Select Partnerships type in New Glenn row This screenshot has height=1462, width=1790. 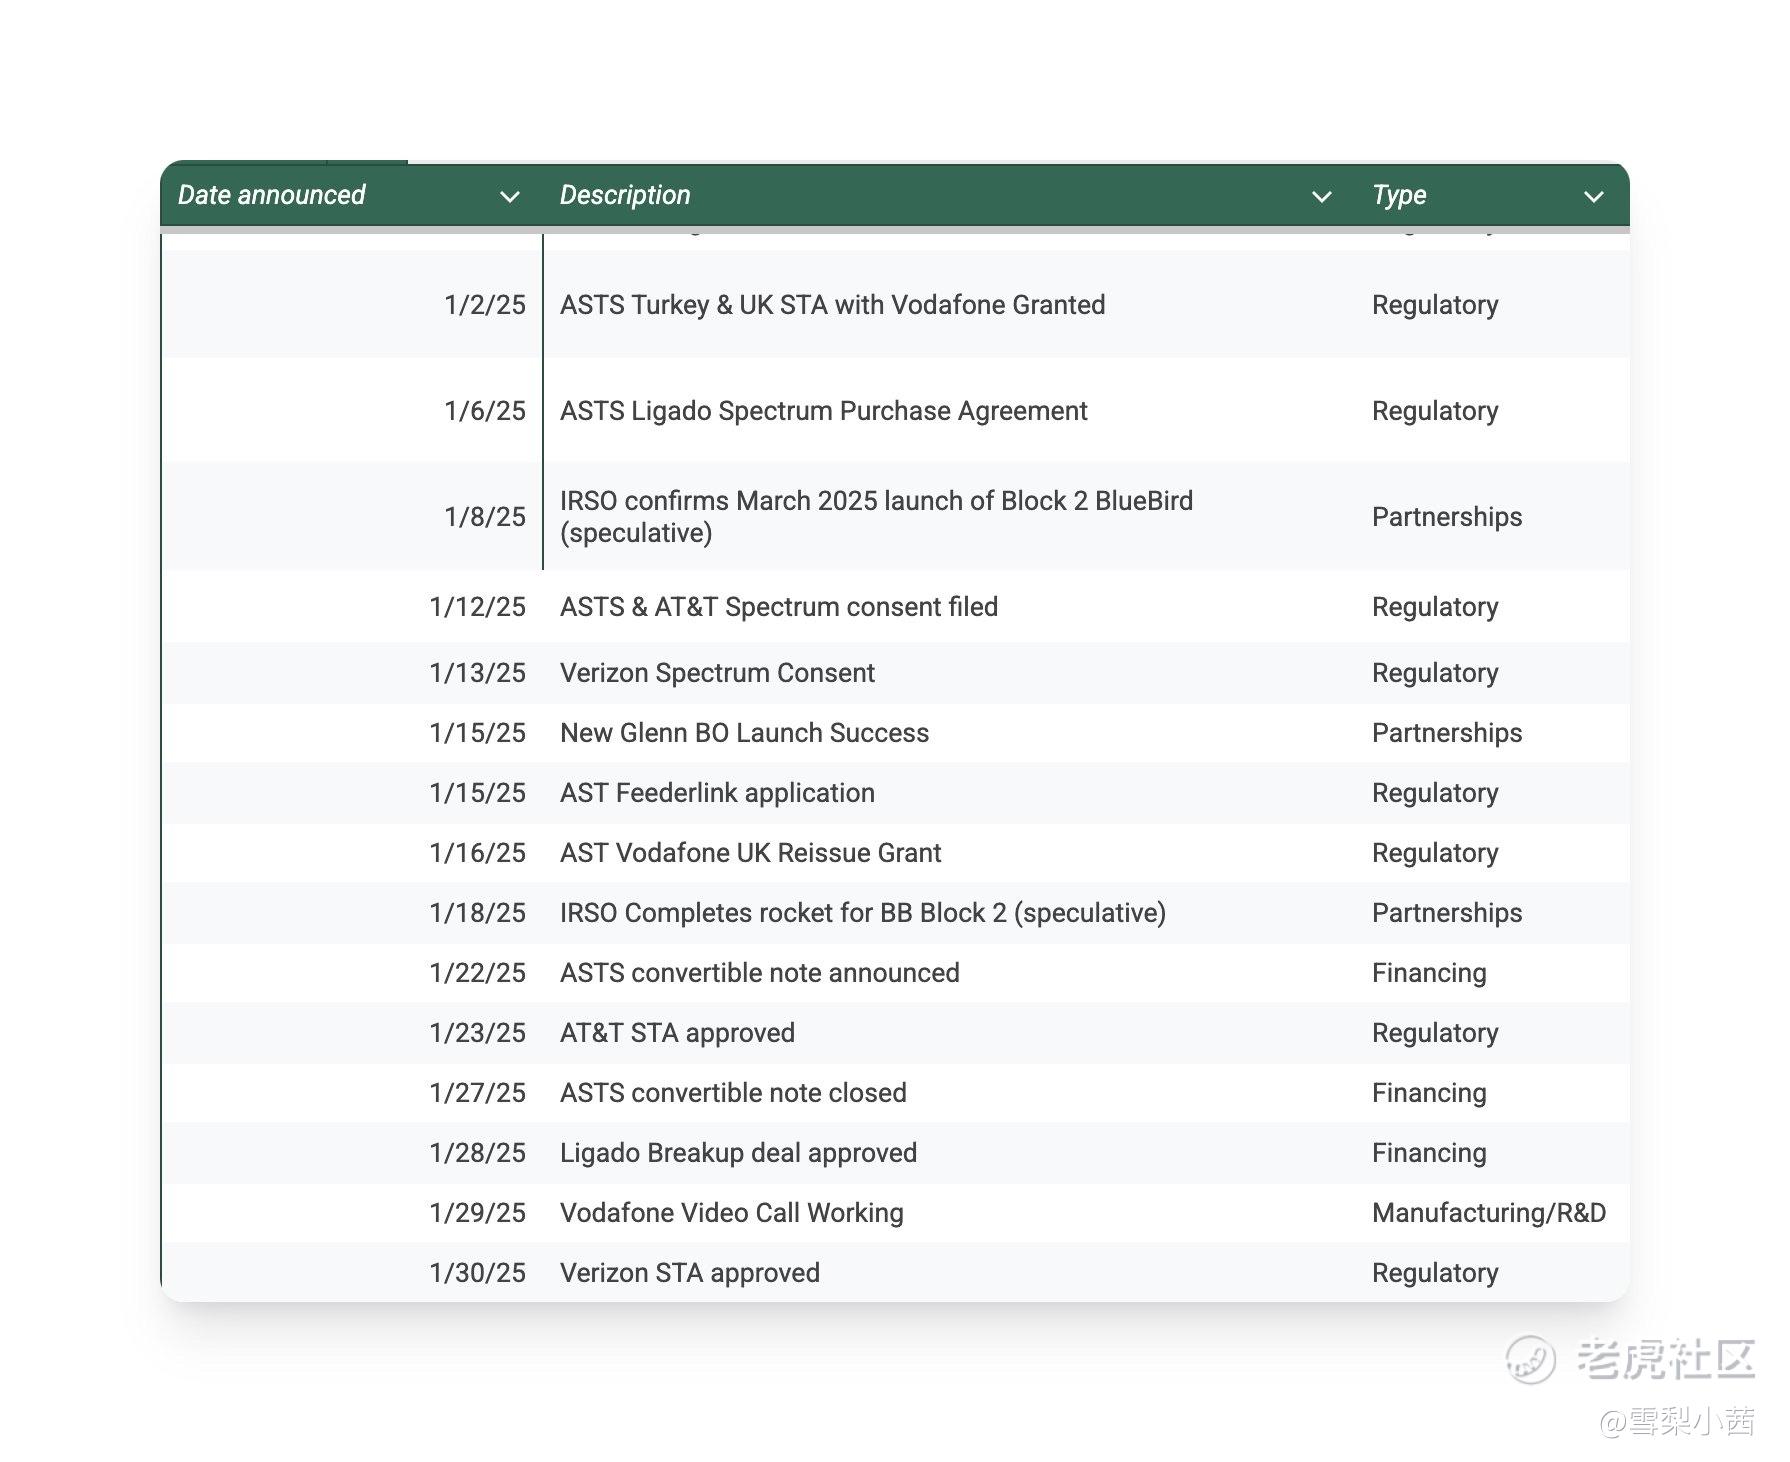[x=1447, y=733]
